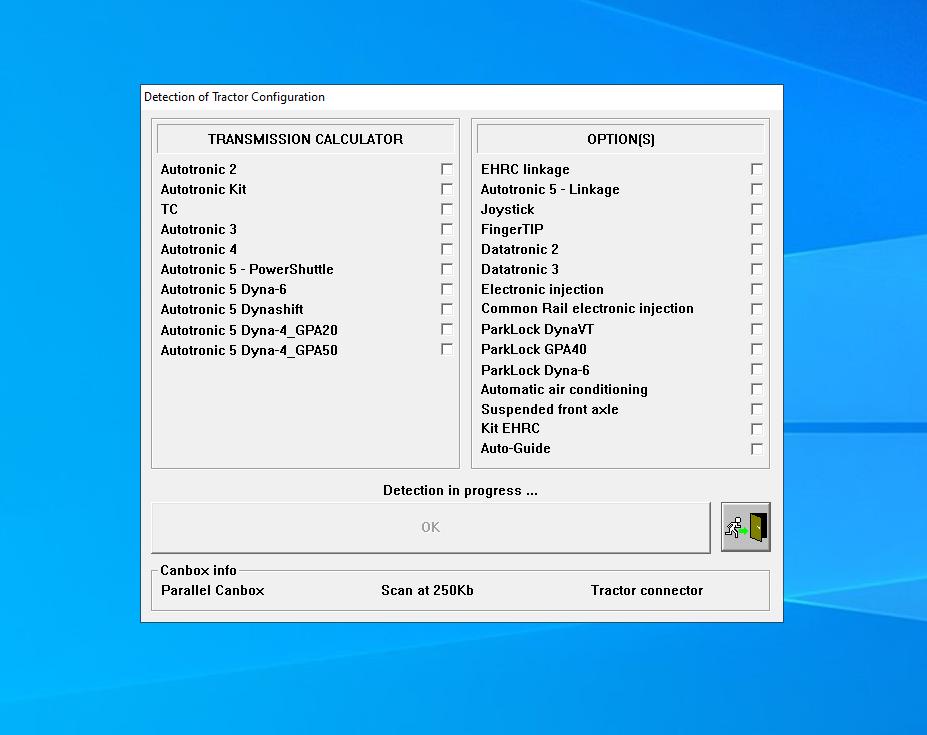
Task: Click the 'Auto-Guide' label
Action: 516,448
